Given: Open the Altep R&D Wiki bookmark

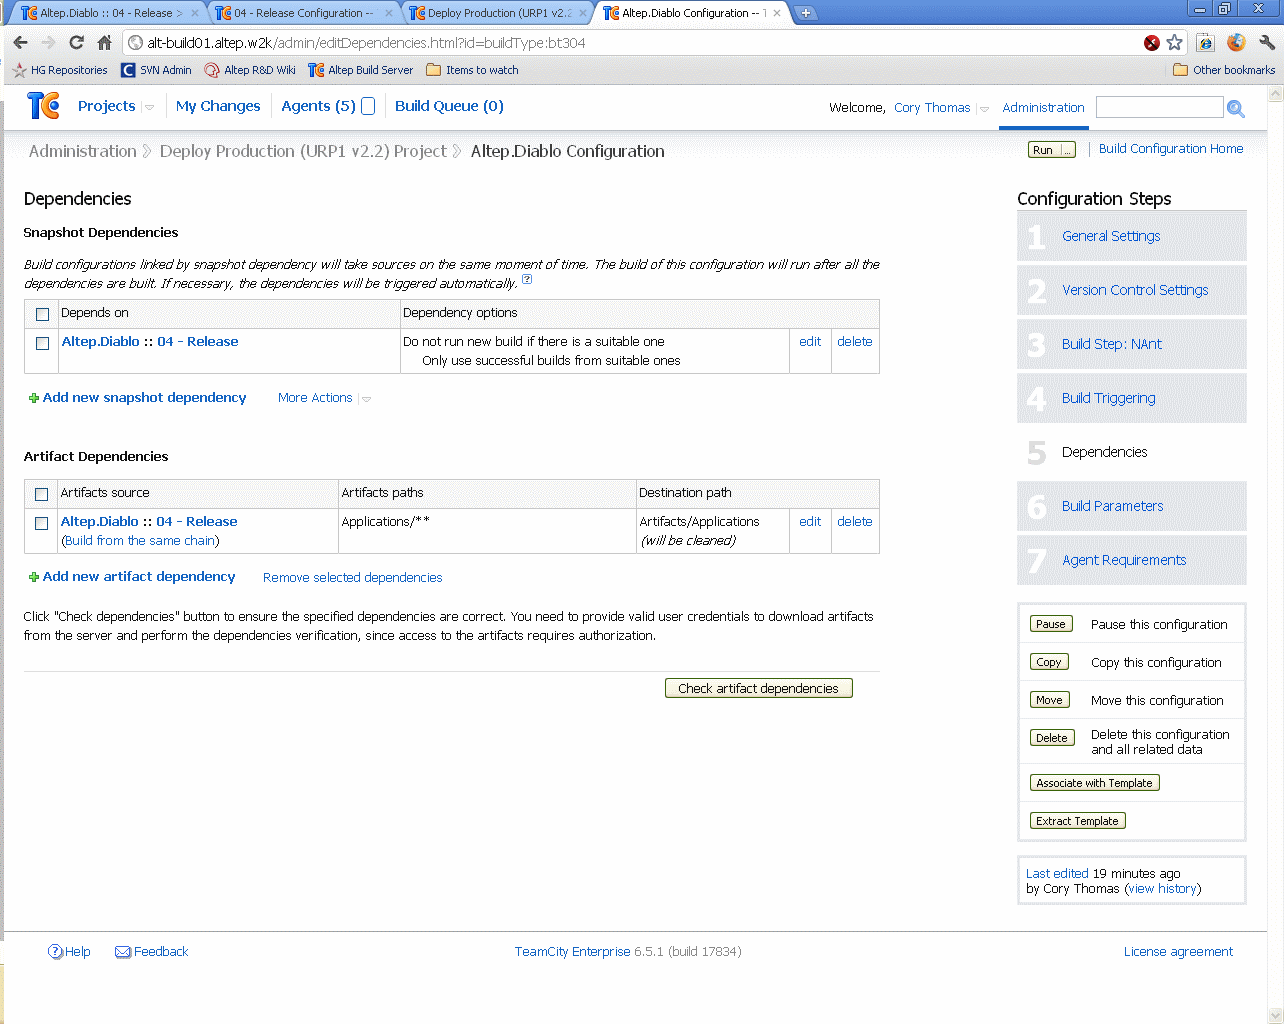Looking at the screenshot, I should click(250, 70).
